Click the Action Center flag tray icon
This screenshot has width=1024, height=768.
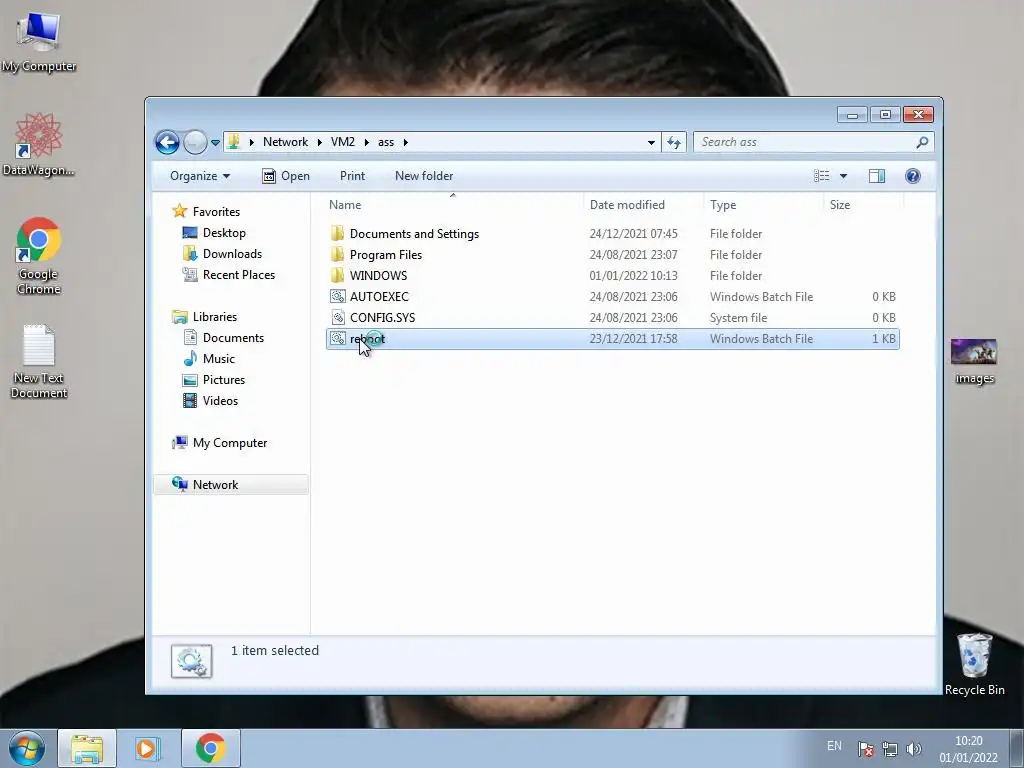point(866,749)
